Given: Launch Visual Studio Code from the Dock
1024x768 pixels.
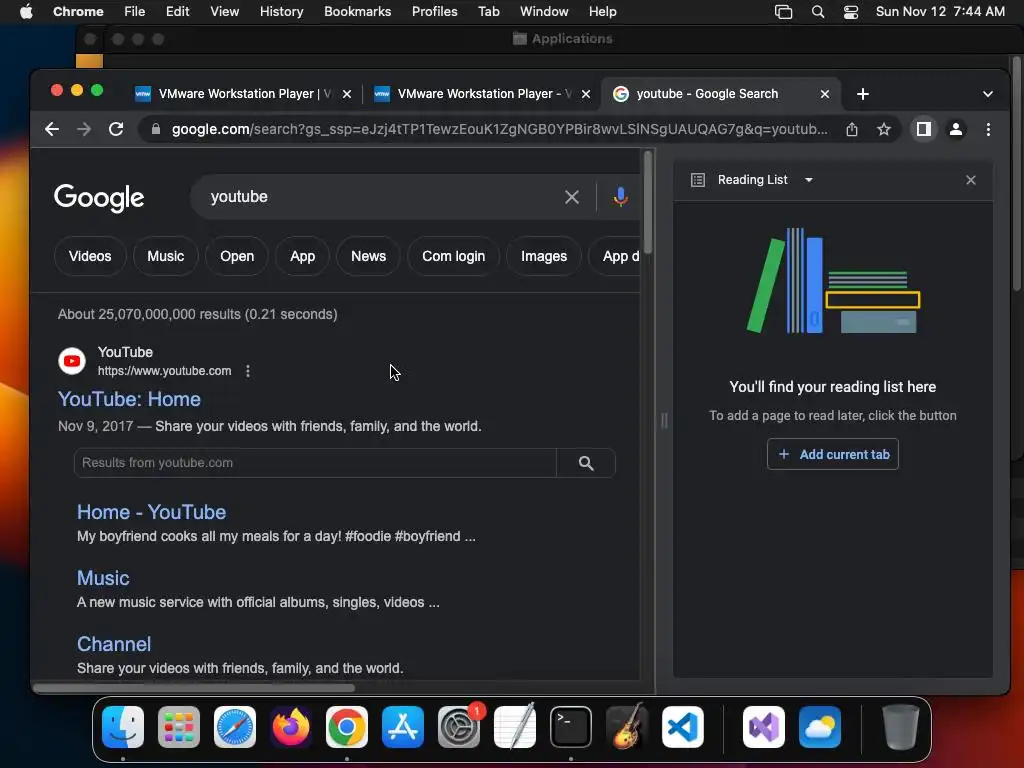Looking at the screenshot, I should [x=682, y=727].
